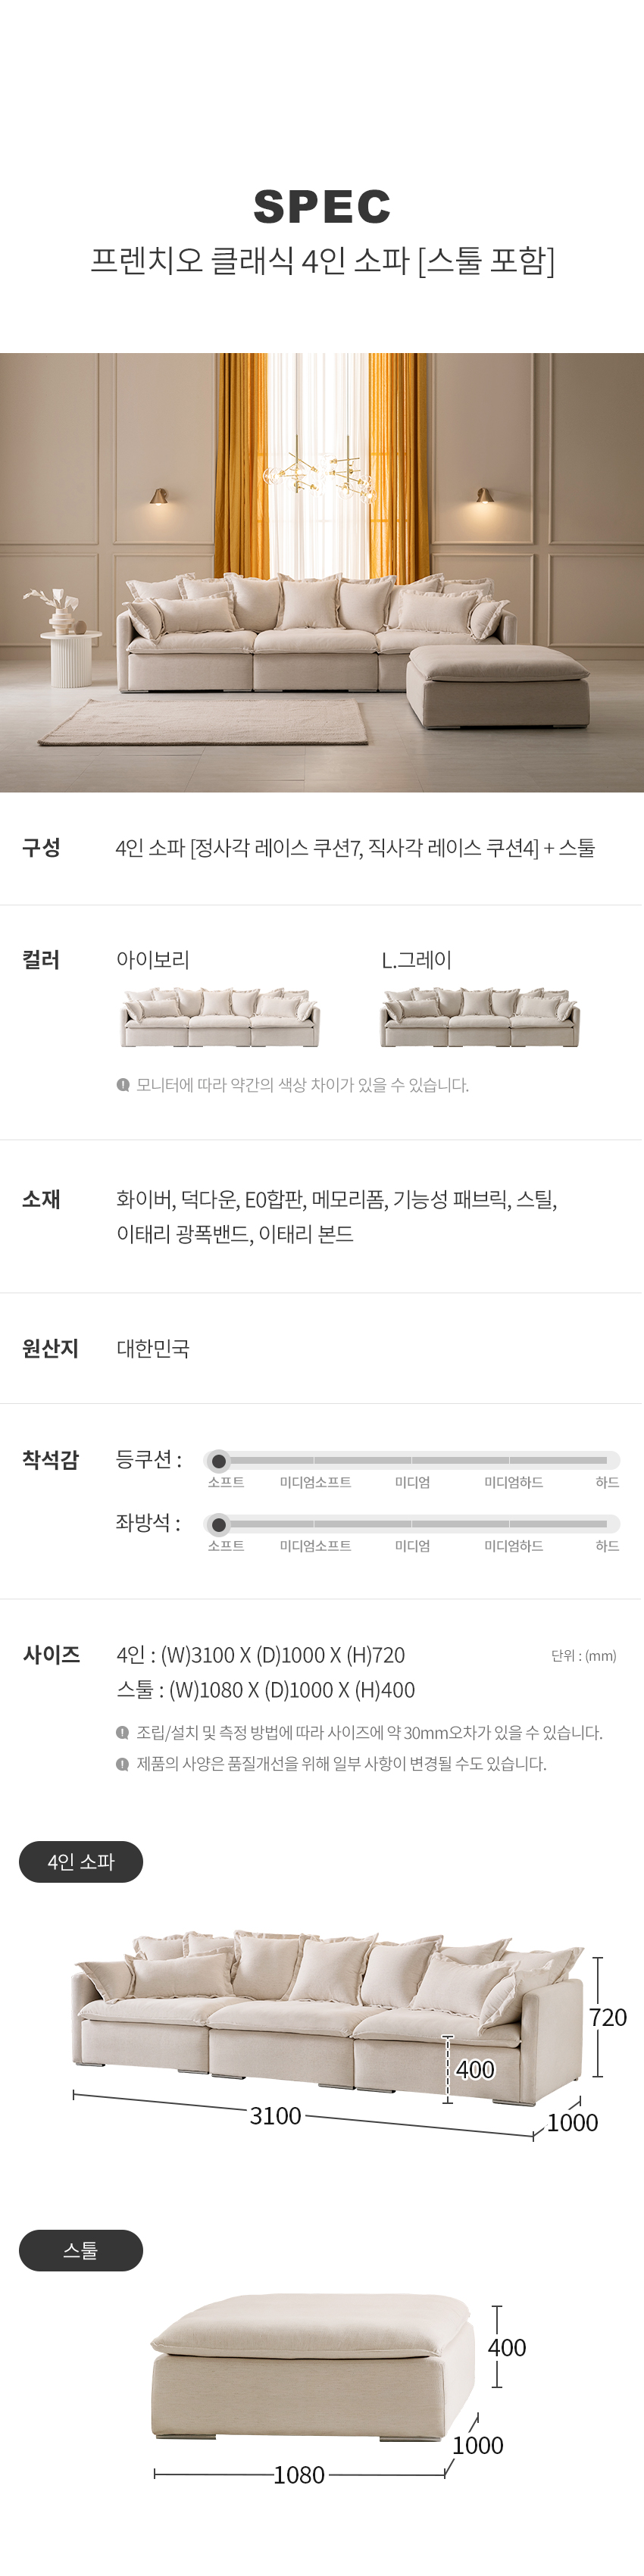This screenshot has width=644, height=2576.
Task: Click the info icon beside 30mm tolerance note
Action: pos(123,1732)
